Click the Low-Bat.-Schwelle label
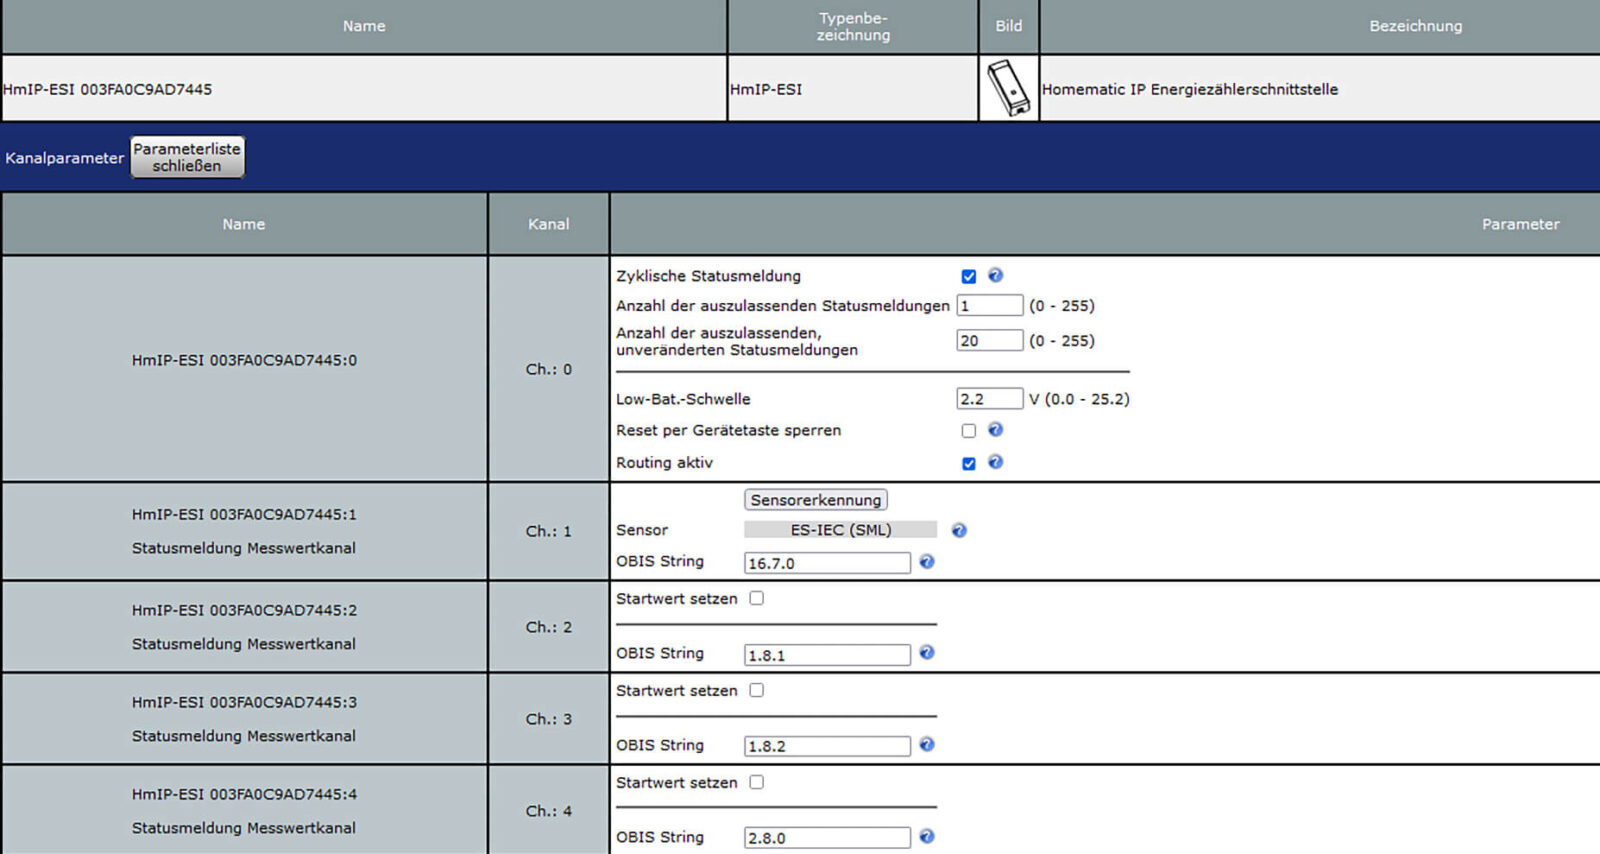The width and height of the screenshot is (1600, 854). tap(683, 399)
